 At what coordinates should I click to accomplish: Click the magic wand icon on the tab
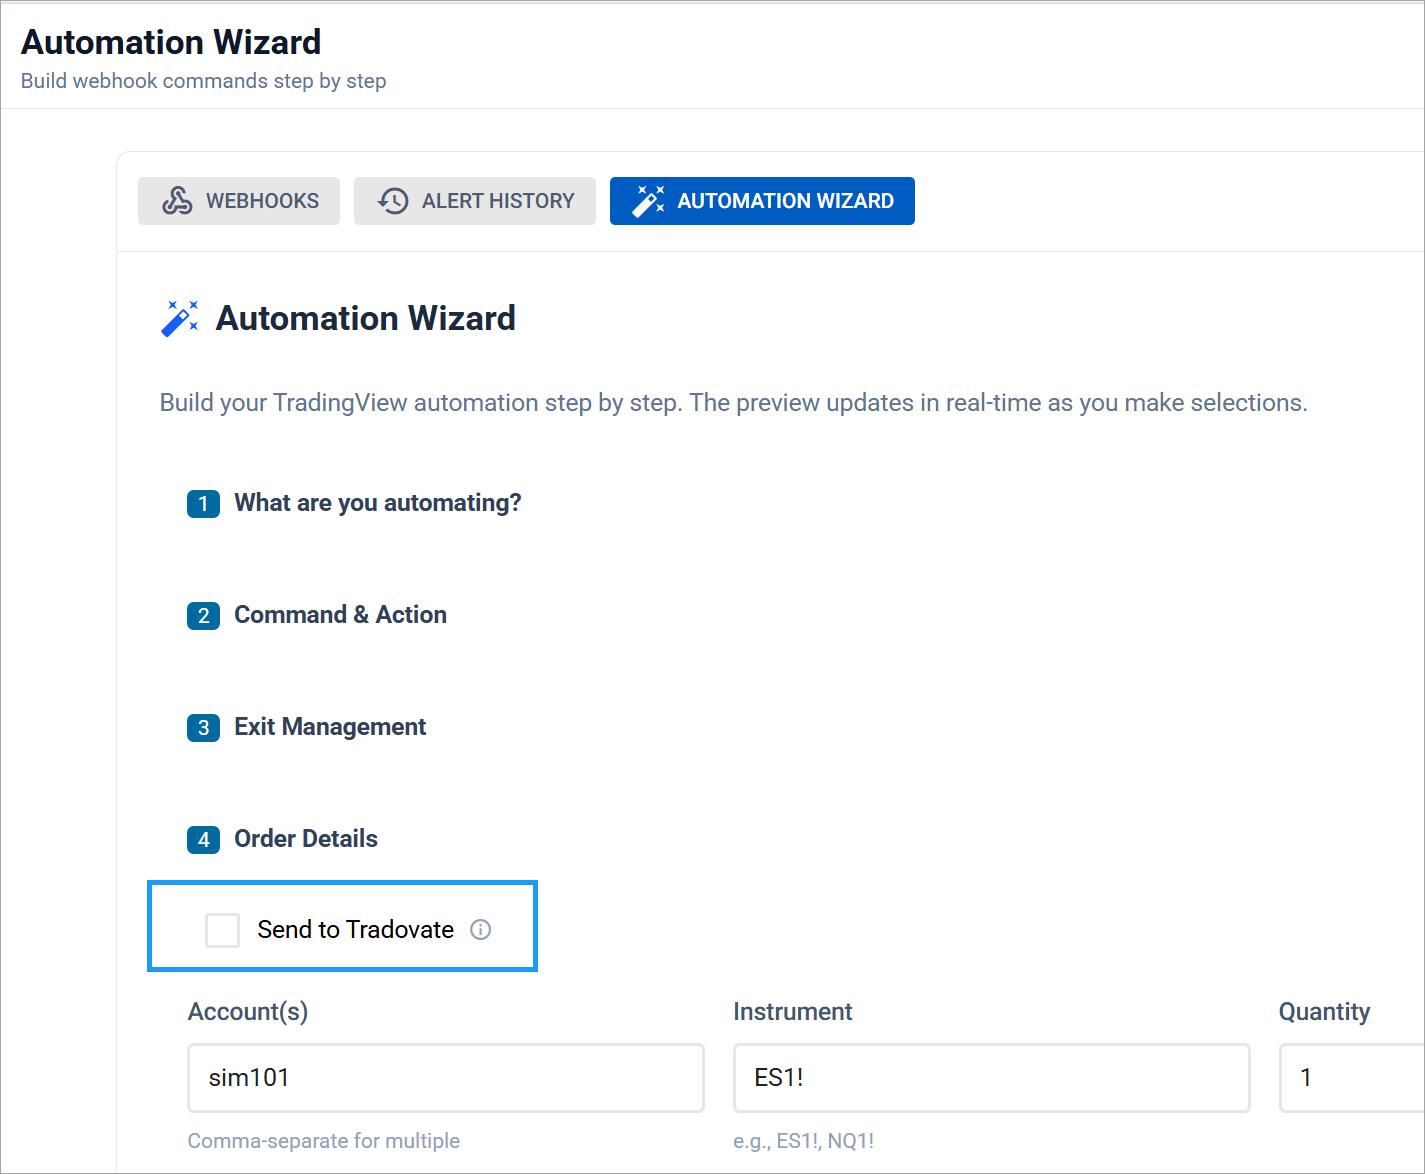(x=648, y=201)
